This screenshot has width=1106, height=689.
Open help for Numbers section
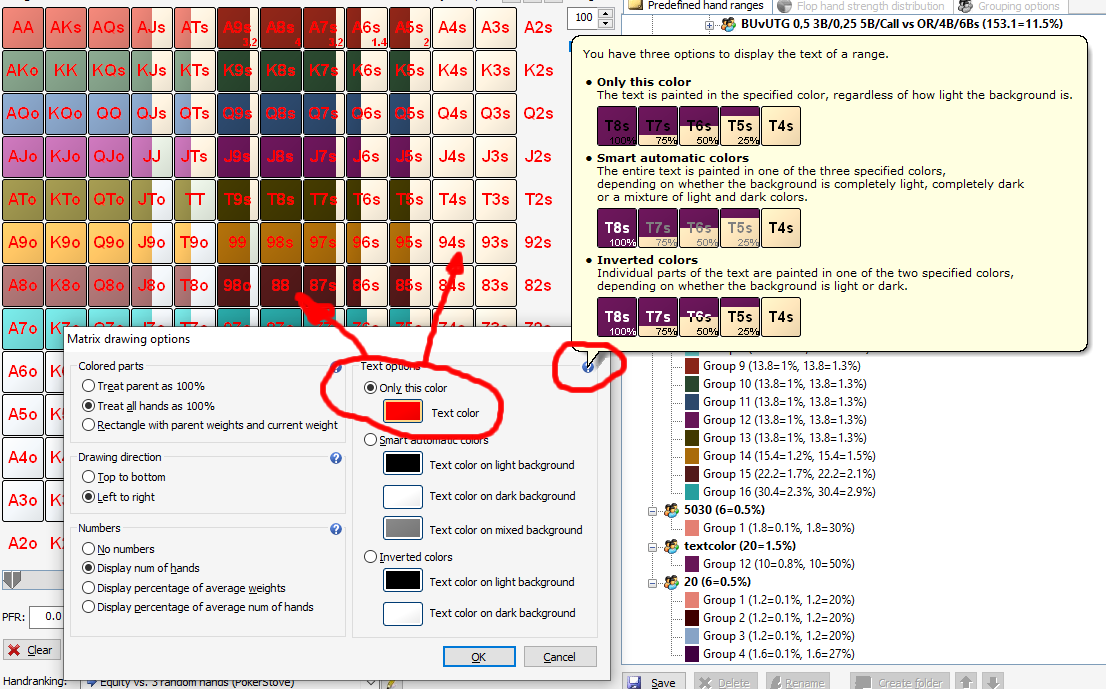336,529
